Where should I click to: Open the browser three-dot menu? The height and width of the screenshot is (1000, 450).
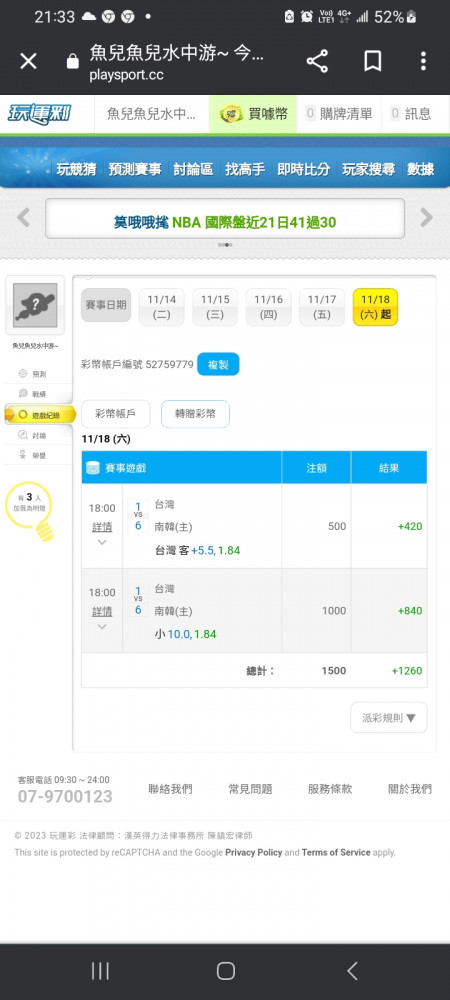click(423, 62)
